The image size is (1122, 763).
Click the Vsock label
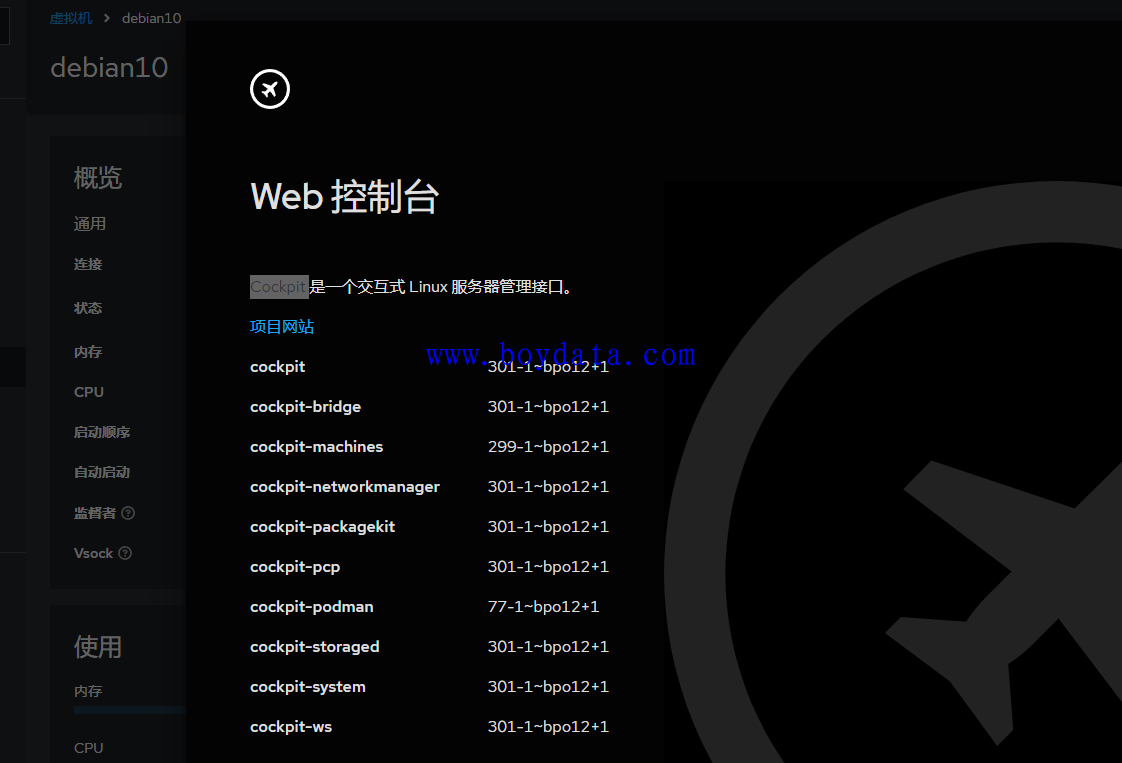[x=93, y=553]
